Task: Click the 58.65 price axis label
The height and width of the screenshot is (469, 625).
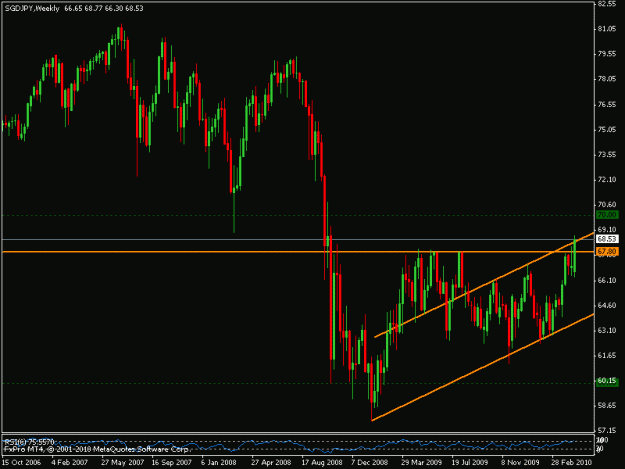Action: (x=607, y=406)
